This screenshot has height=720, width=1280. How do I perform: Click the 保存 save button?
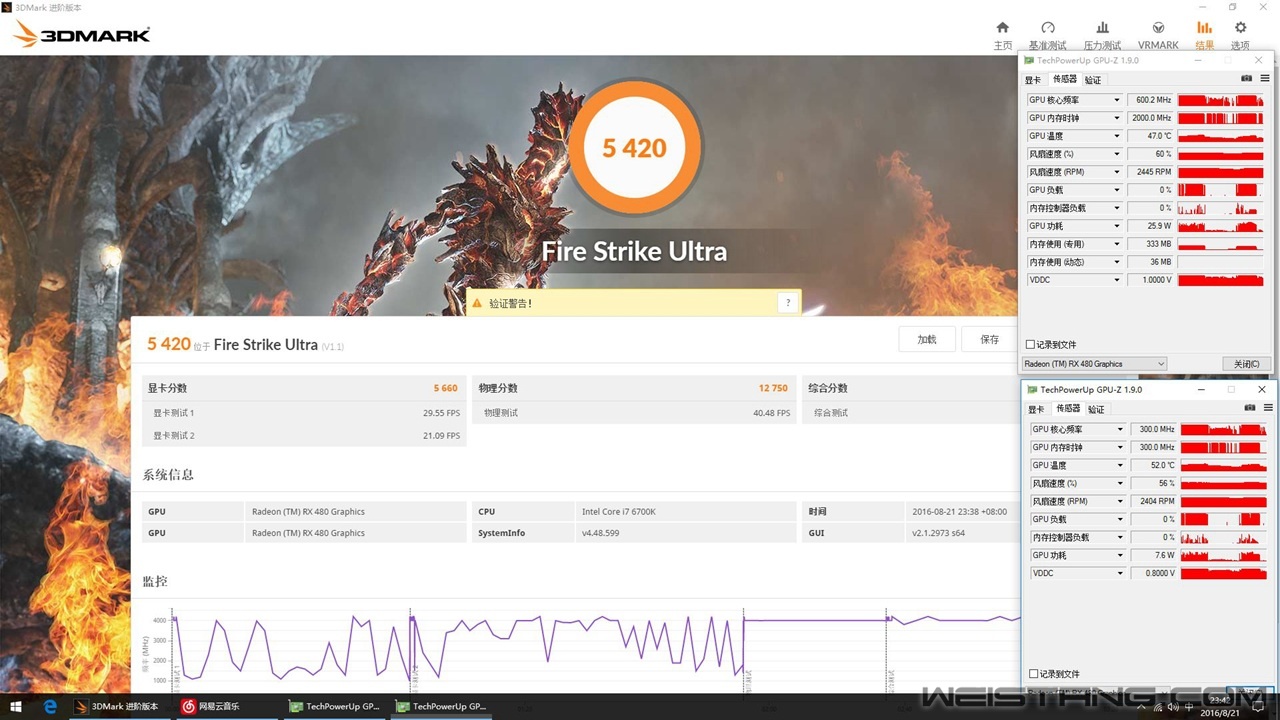pos(990,339)
